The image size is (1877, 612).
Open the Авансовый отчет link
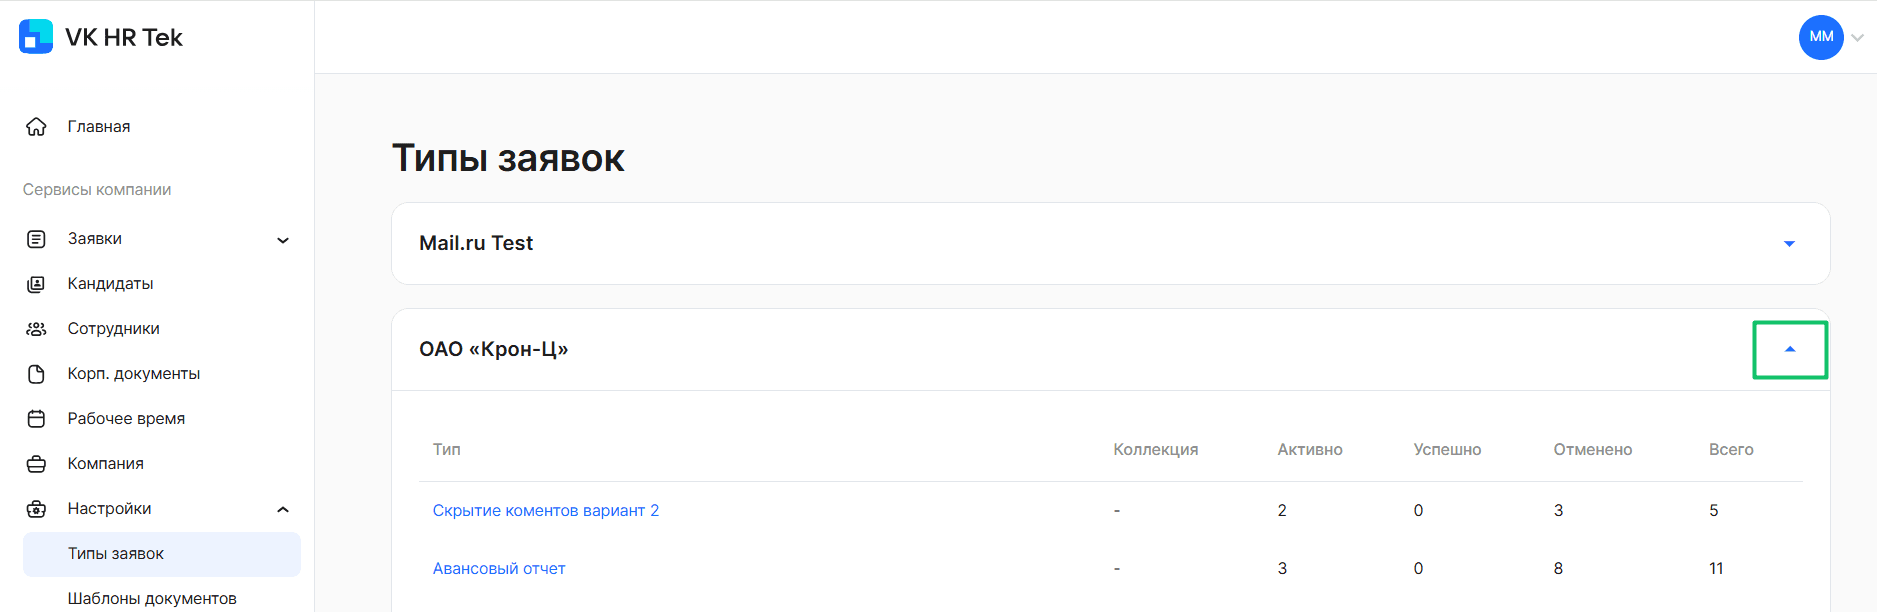499,569
